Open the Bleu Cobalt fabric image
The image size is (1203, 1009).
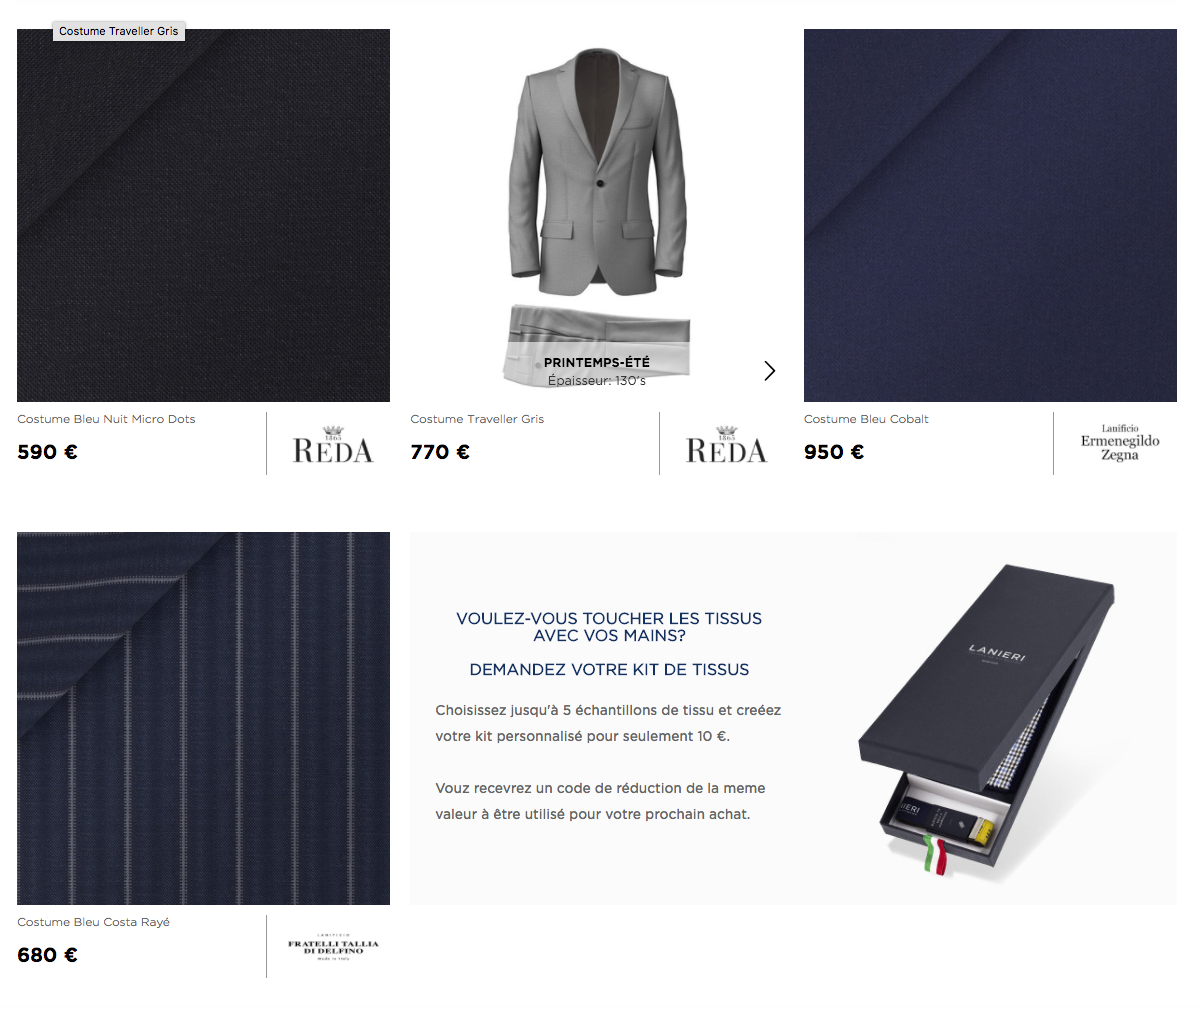(990, 215)
